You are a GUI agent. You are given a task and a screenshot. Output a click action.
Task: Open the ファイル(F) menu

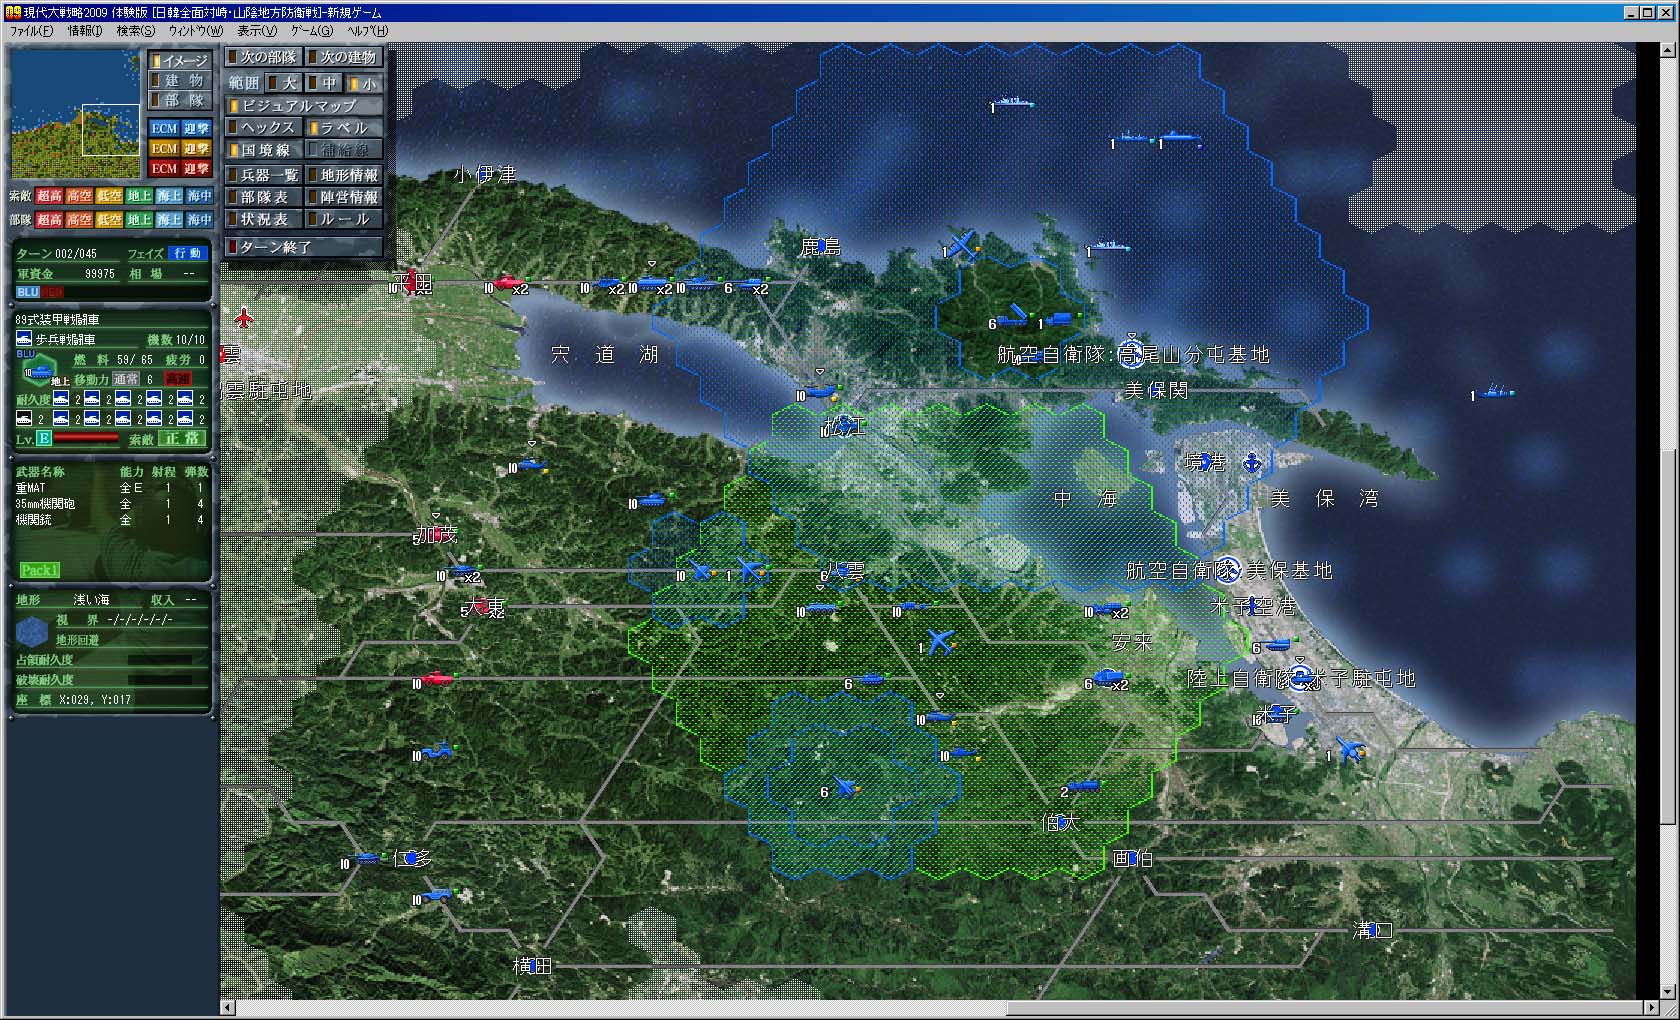(32, 31)
